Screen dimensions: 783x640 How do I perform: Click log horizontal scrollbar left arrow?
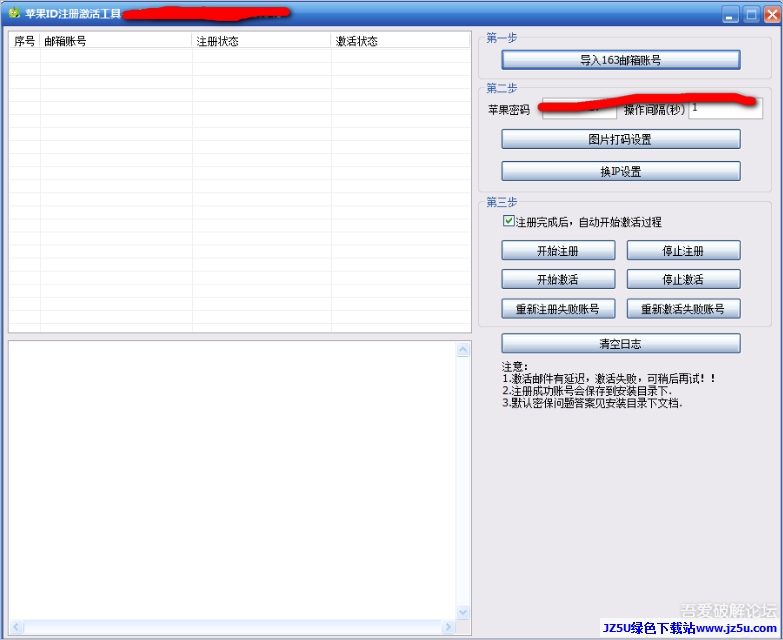(16, 627)
